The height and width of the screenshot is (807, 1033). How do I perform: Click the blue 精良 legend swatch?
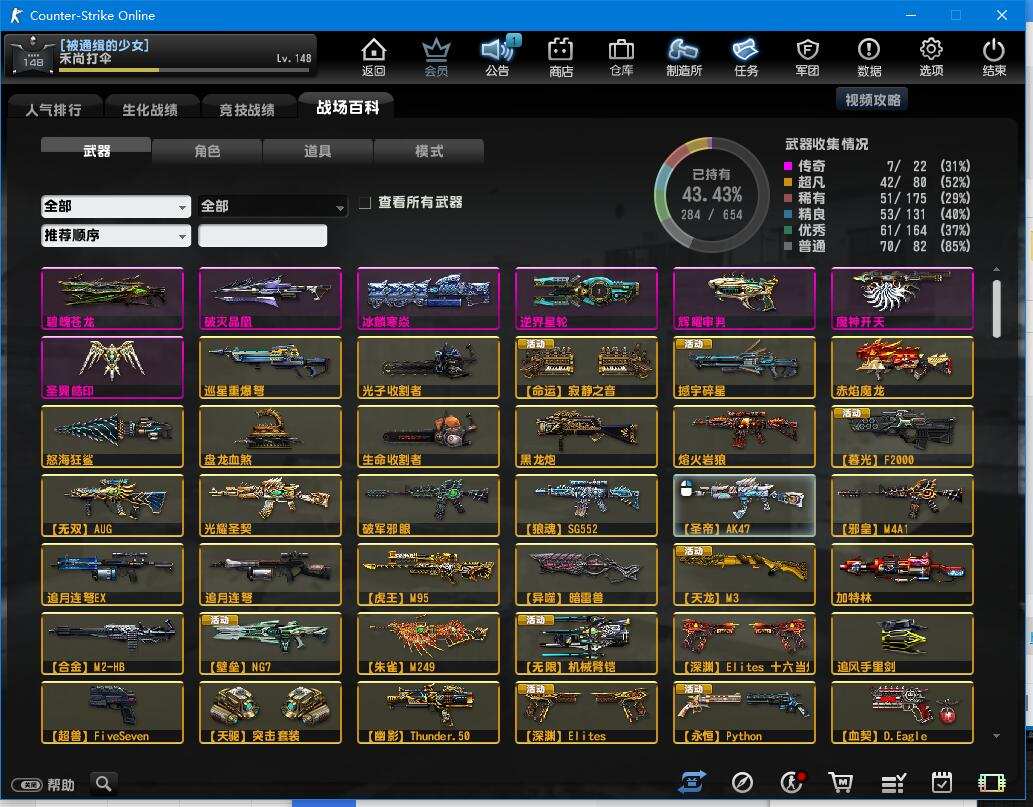pyautogui.click(x=788, y=214)
